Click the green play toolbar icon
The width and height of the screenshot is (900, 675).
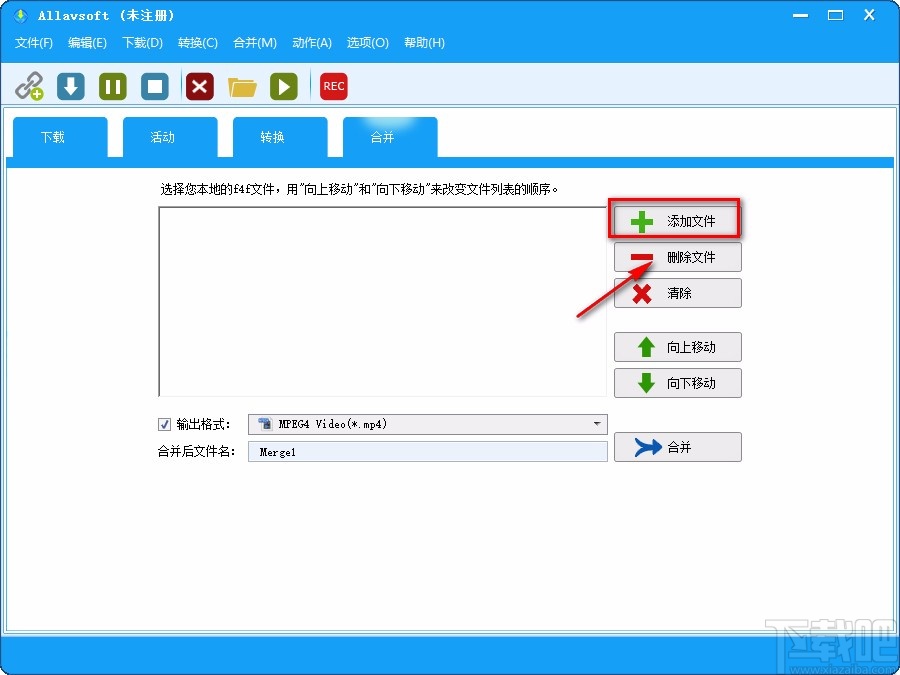284,86
